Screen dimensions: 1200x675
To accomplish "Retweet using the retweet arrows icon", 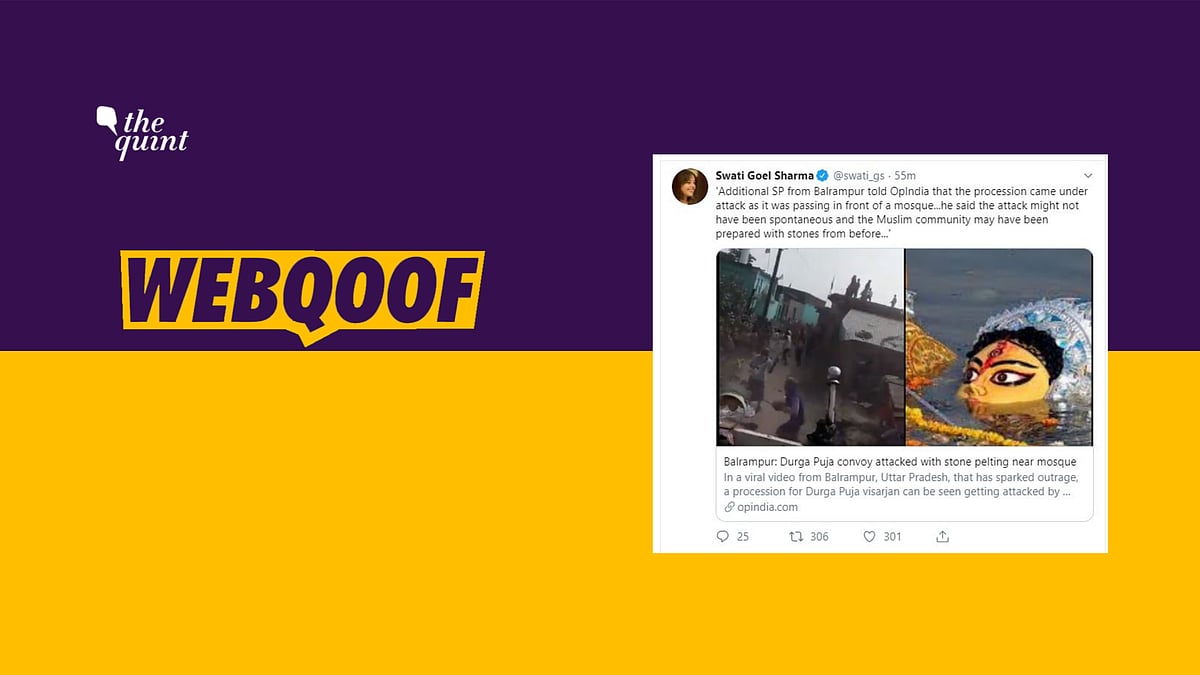I will pos(796,537).
